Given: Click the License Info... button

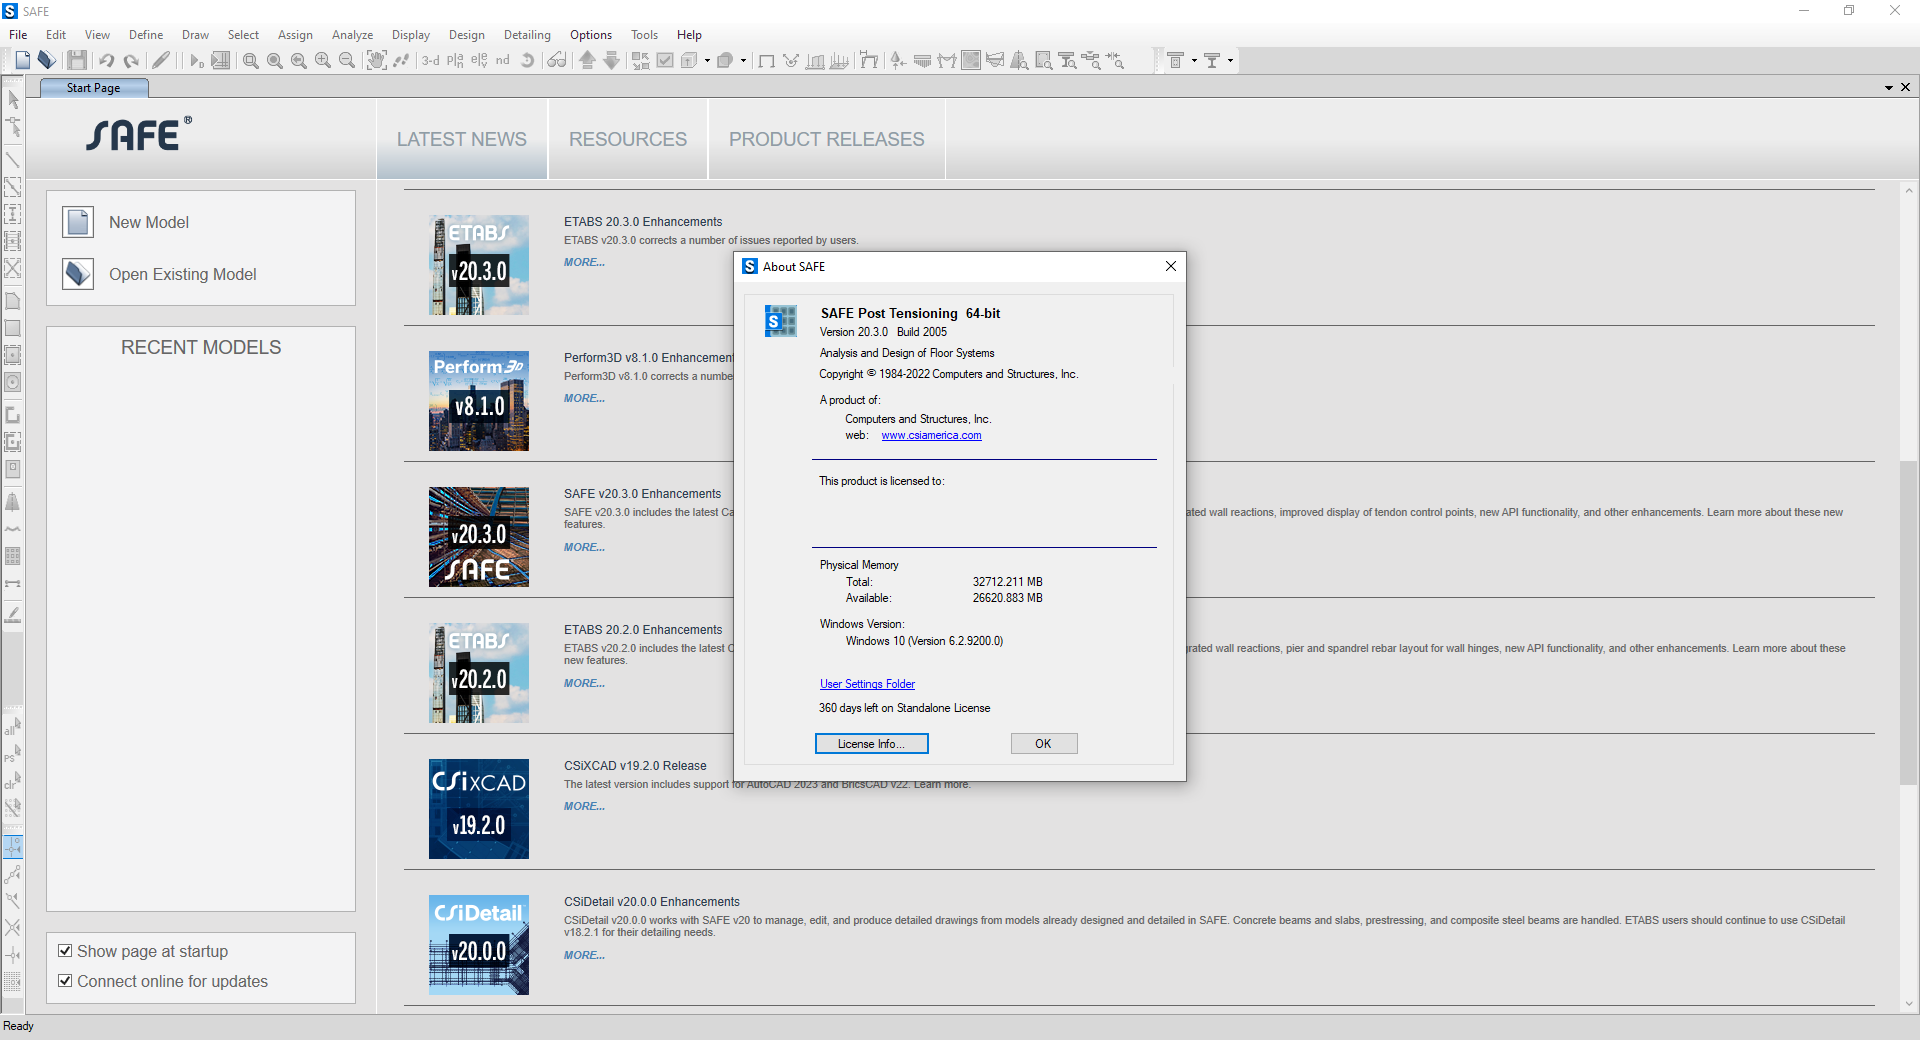Looking at the screenshot, I should coord(871,744).
